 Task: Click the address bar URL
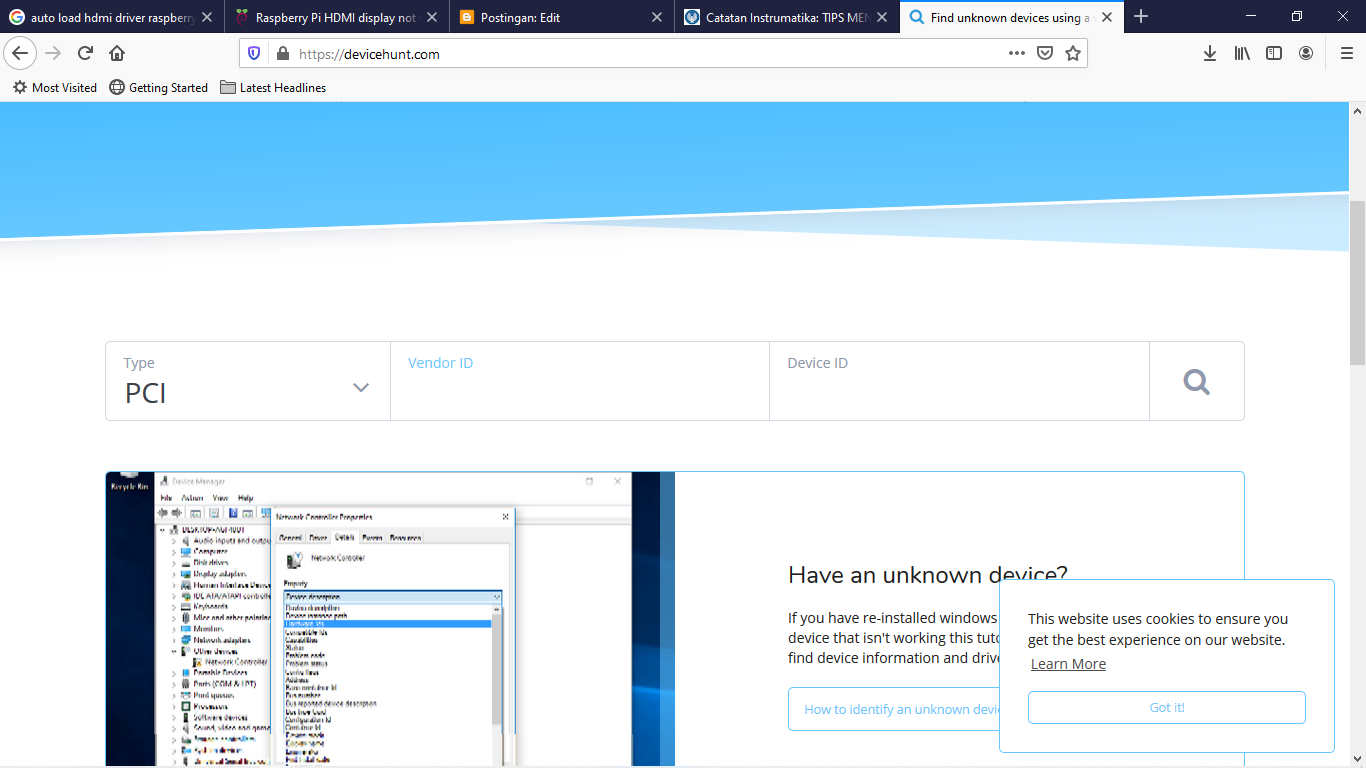point(370,54)
